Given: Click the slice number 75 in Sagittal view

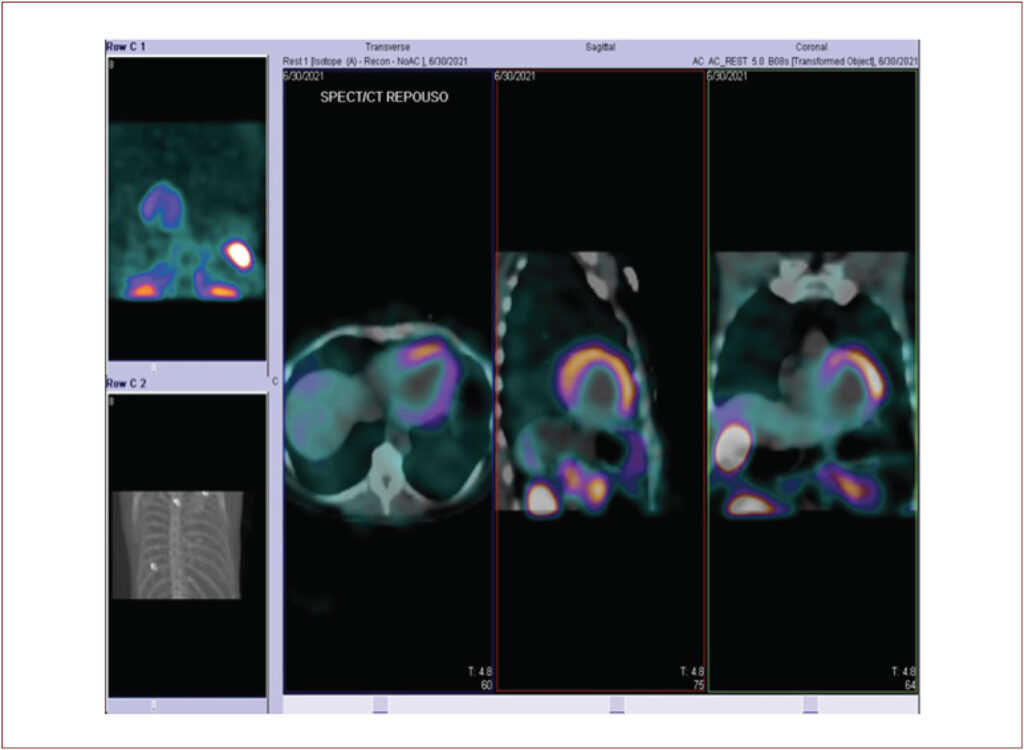Looking at the screenshot, I should [x=698, y=685].
